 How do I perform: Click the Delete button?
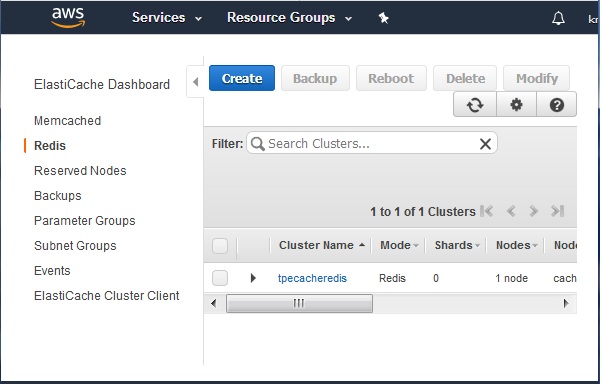coord(465,78)
